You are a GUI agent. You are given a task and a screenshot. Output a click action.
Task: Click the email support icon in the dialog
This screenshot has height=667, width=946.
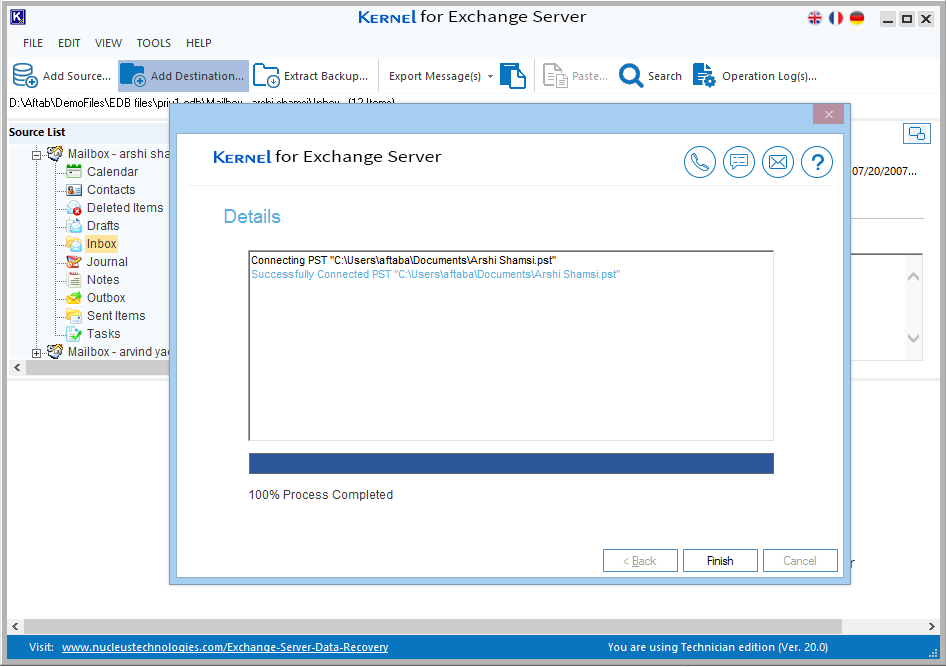point(778,162)
